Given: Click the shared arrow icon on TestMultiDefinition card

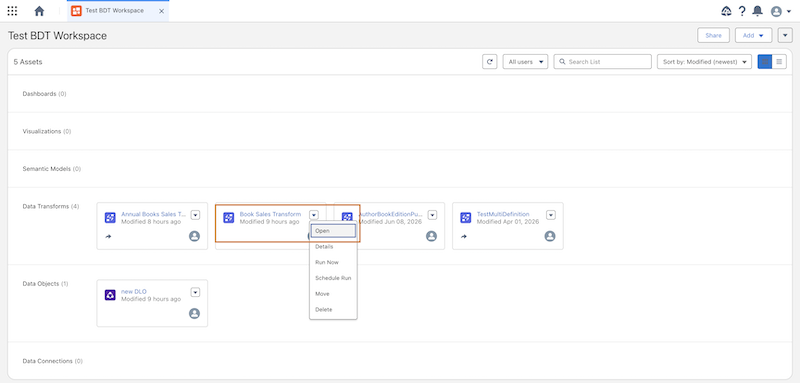Looking at the screenshot, I should (464, 237).
